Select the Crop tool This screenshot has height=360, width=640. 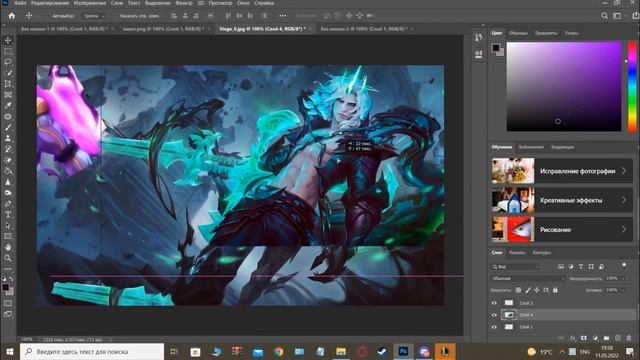click(8, 84)
